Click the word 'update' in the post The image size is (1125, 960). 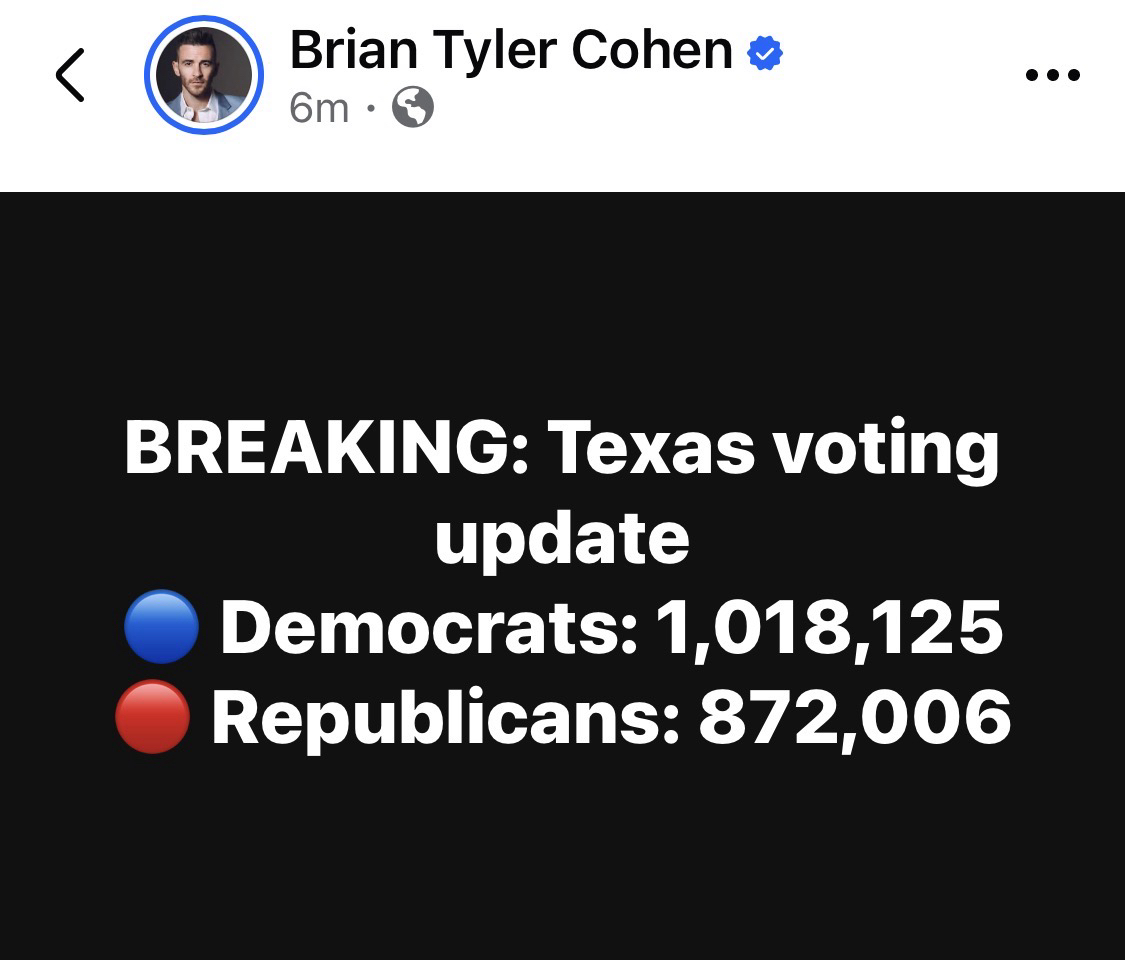pyautogui.click(x=562, y=538)
